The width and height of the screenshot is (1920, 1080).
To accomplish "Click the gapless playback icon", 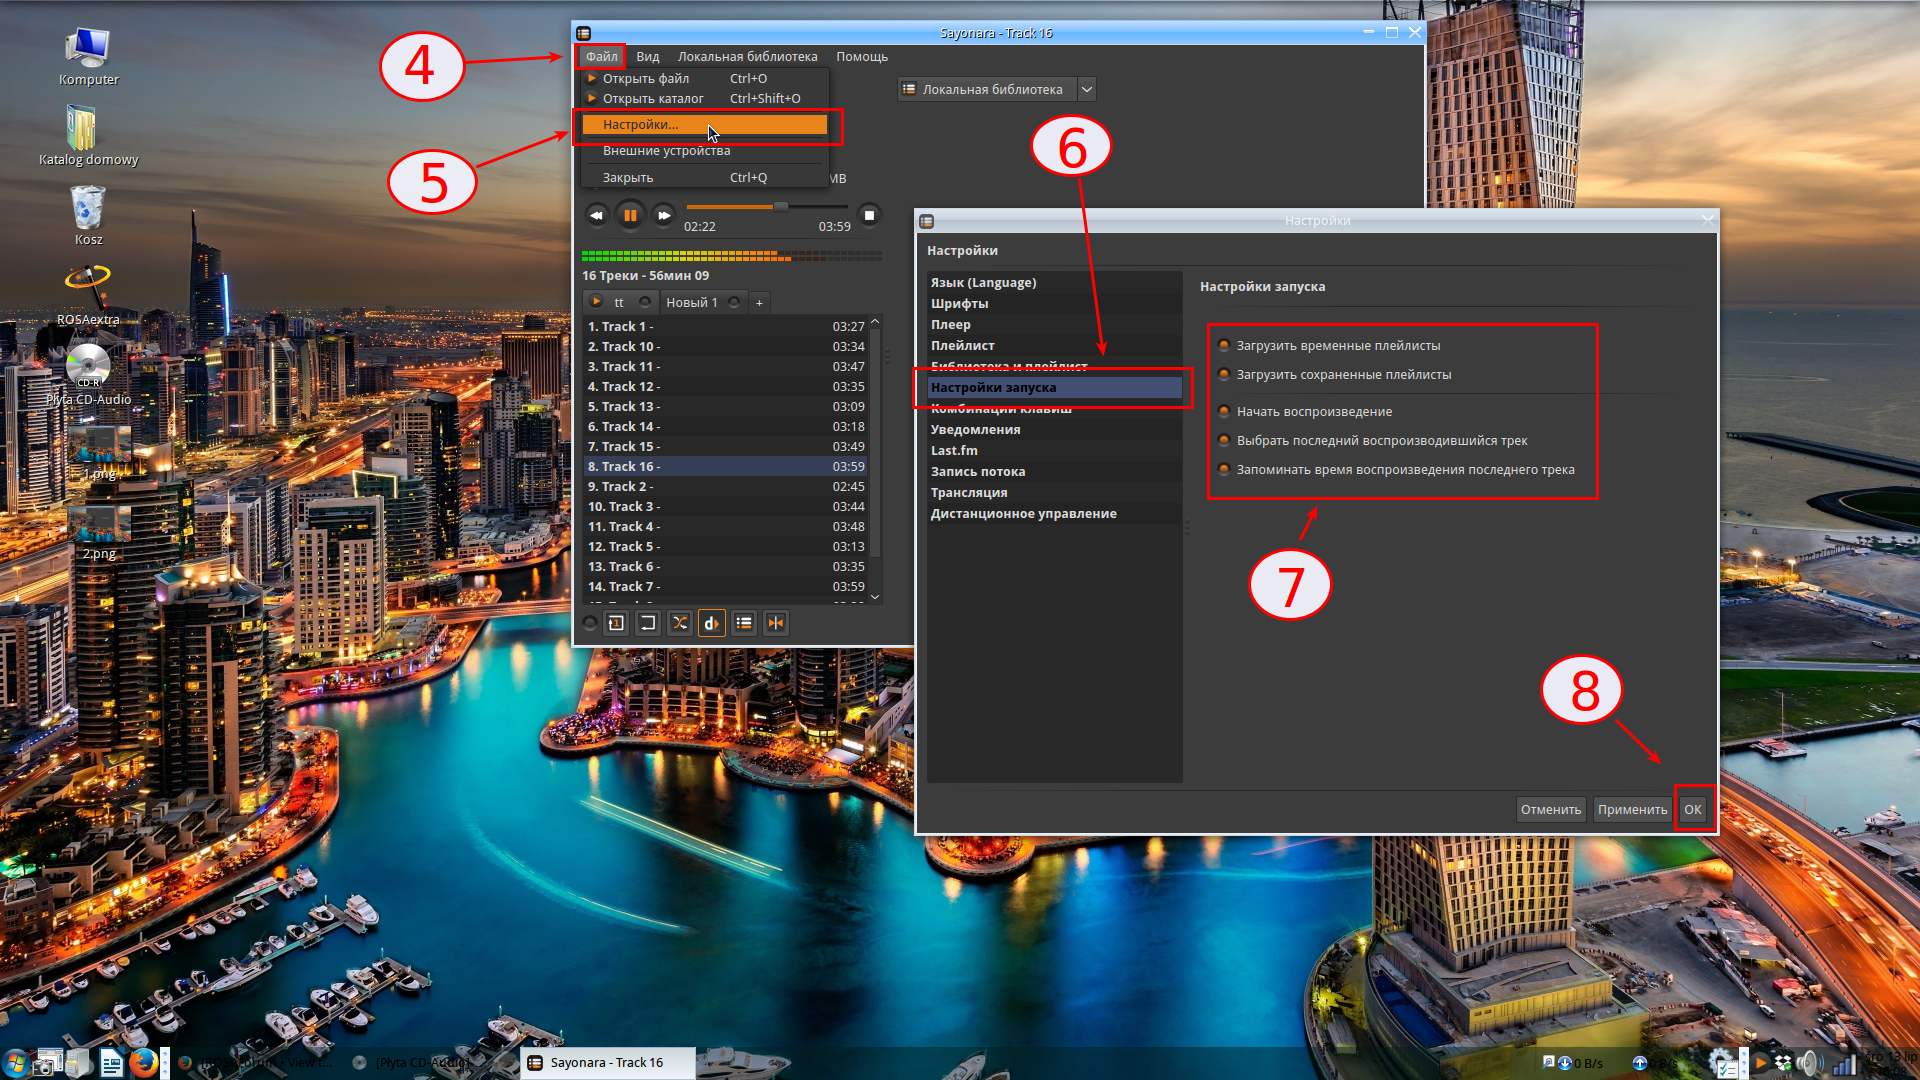I will [x=776, y=623].
